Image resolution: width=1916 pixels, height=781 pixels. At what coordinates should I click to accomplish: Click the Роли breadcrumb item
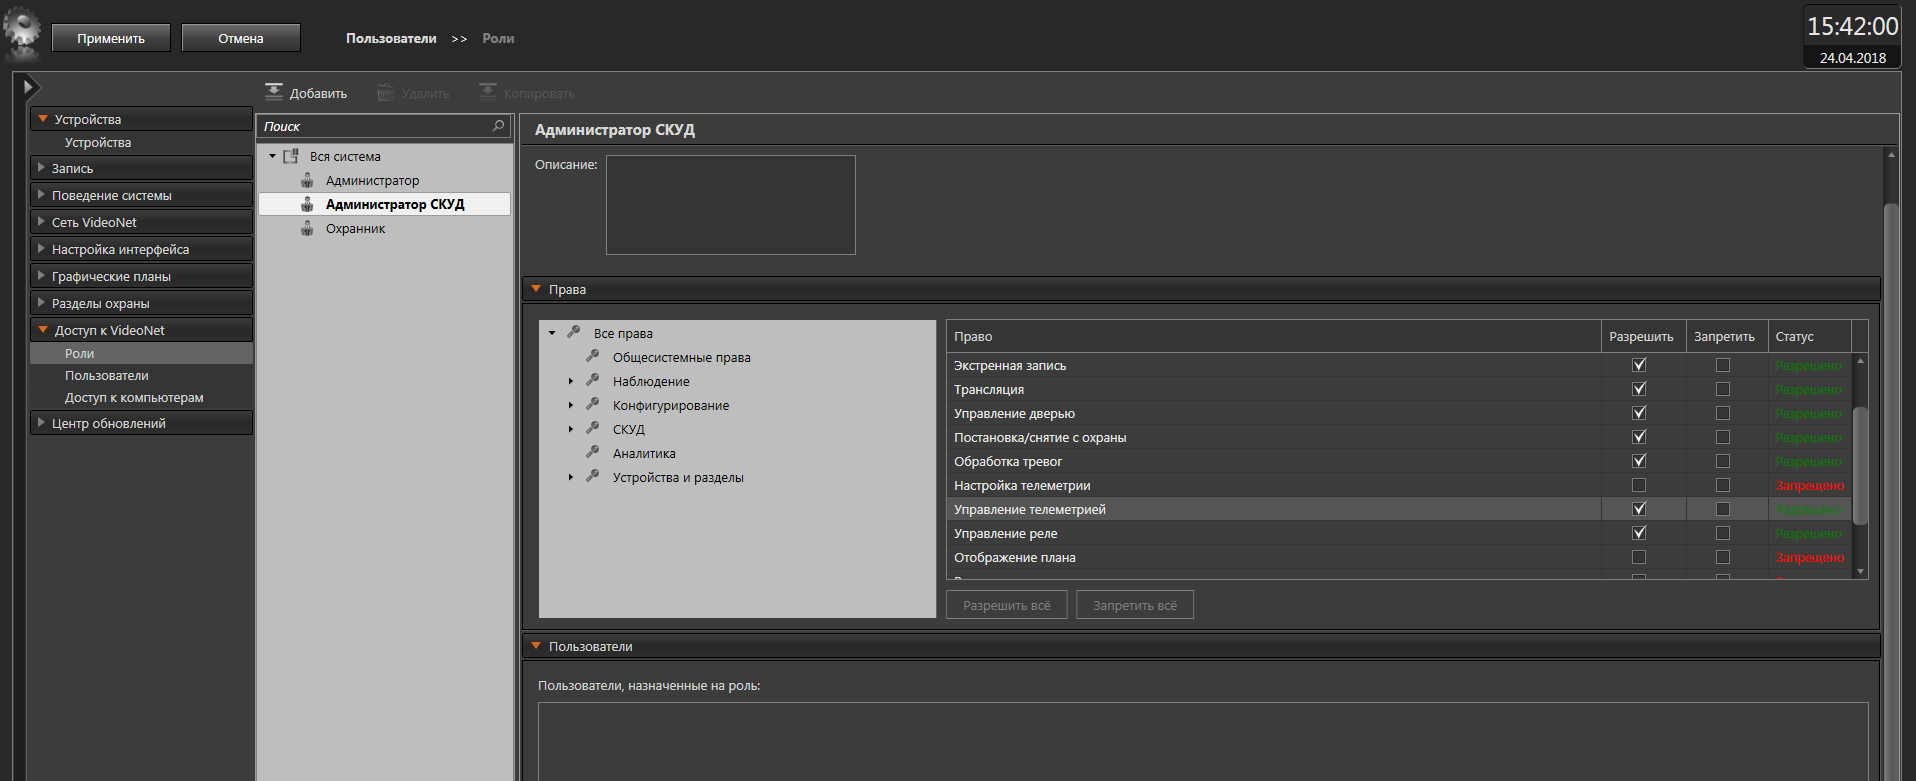coord(498,38)
